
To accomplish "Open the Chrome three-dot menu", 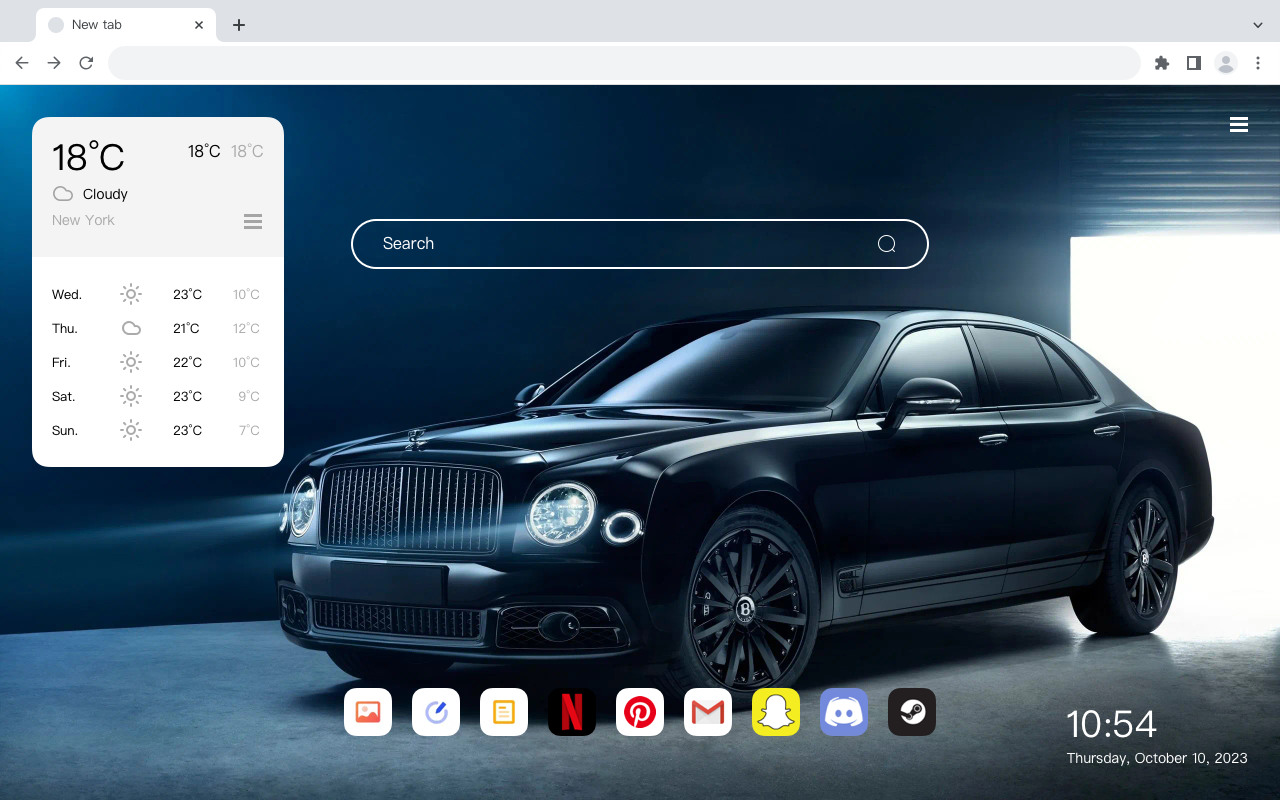I will coord(1258,63).
